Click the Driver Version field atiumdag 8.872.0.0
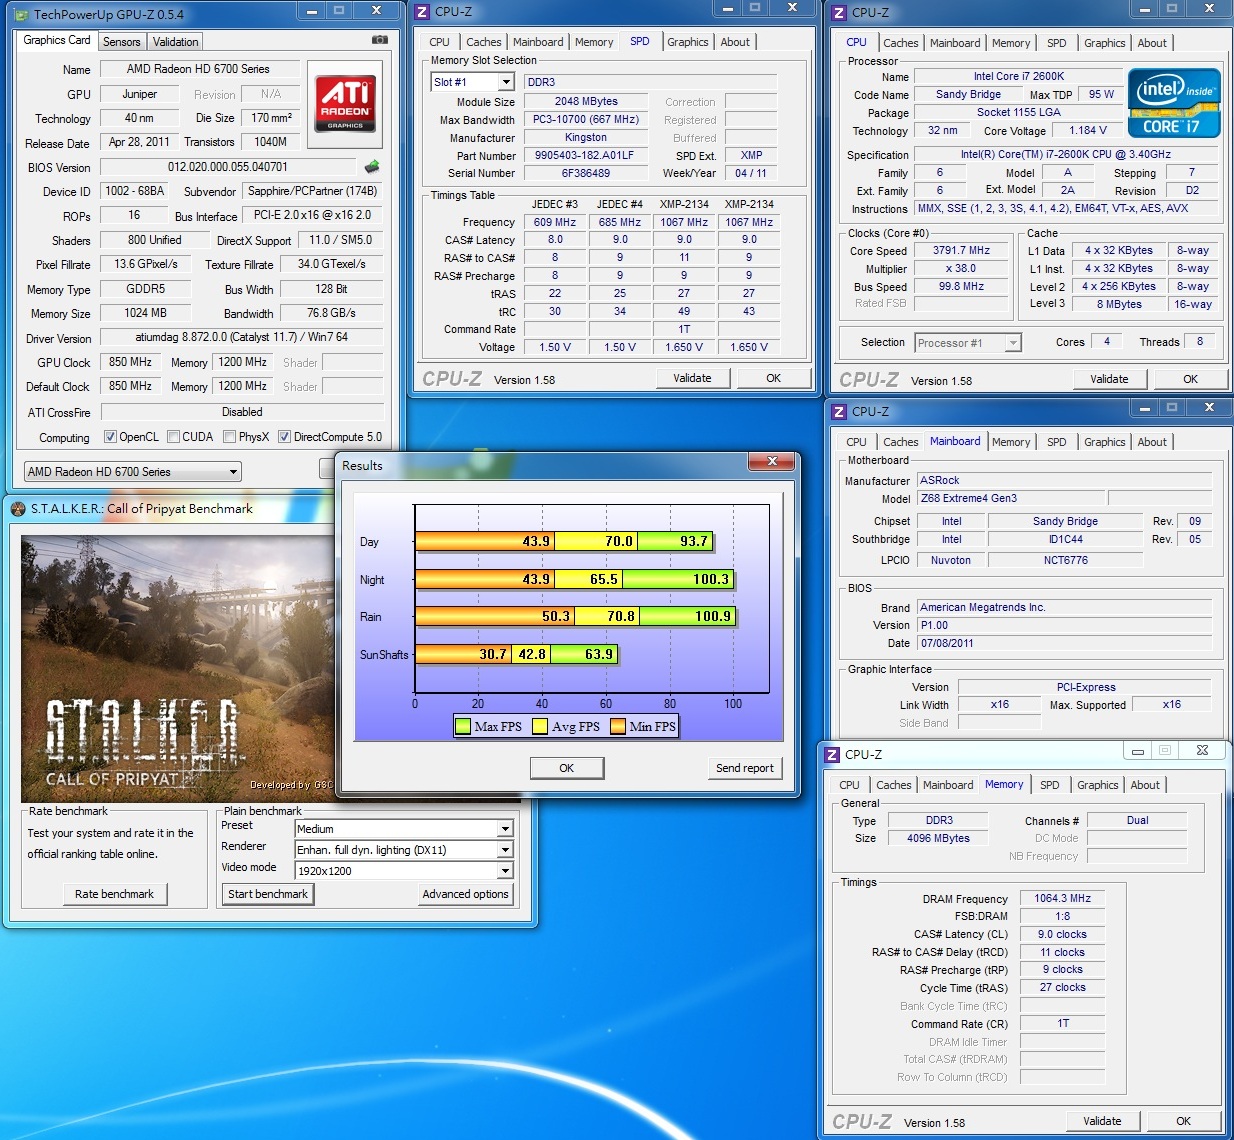Screen dimensions: 1234x1140 pyautogui.click(x=241, y=337)
